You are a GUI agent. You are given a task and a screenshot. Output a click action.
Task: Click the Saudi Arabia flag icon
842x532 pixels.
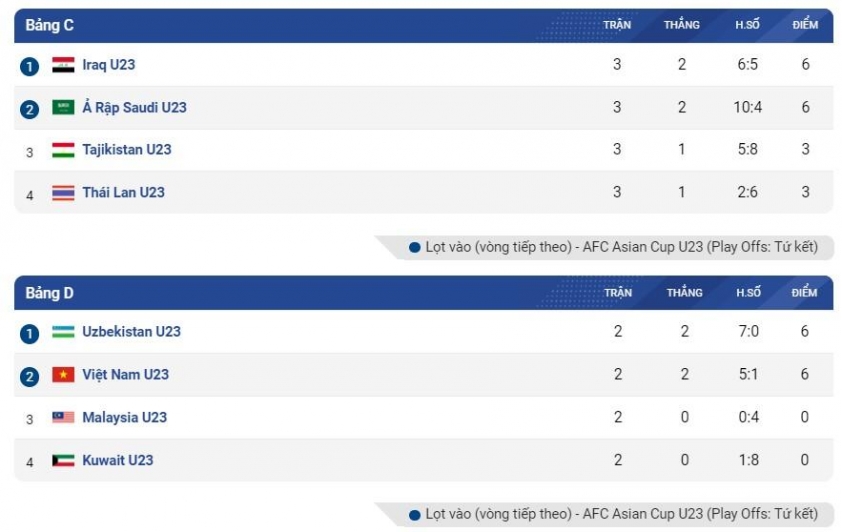point(63,107)
